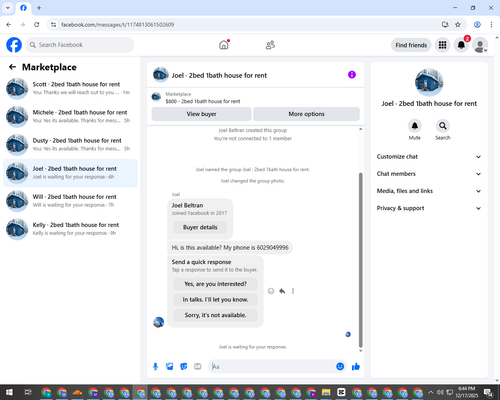The width and height of the screenshot is (500, 400).
Task: Open Chrome's three-dot menu
Action: [491, 25]
